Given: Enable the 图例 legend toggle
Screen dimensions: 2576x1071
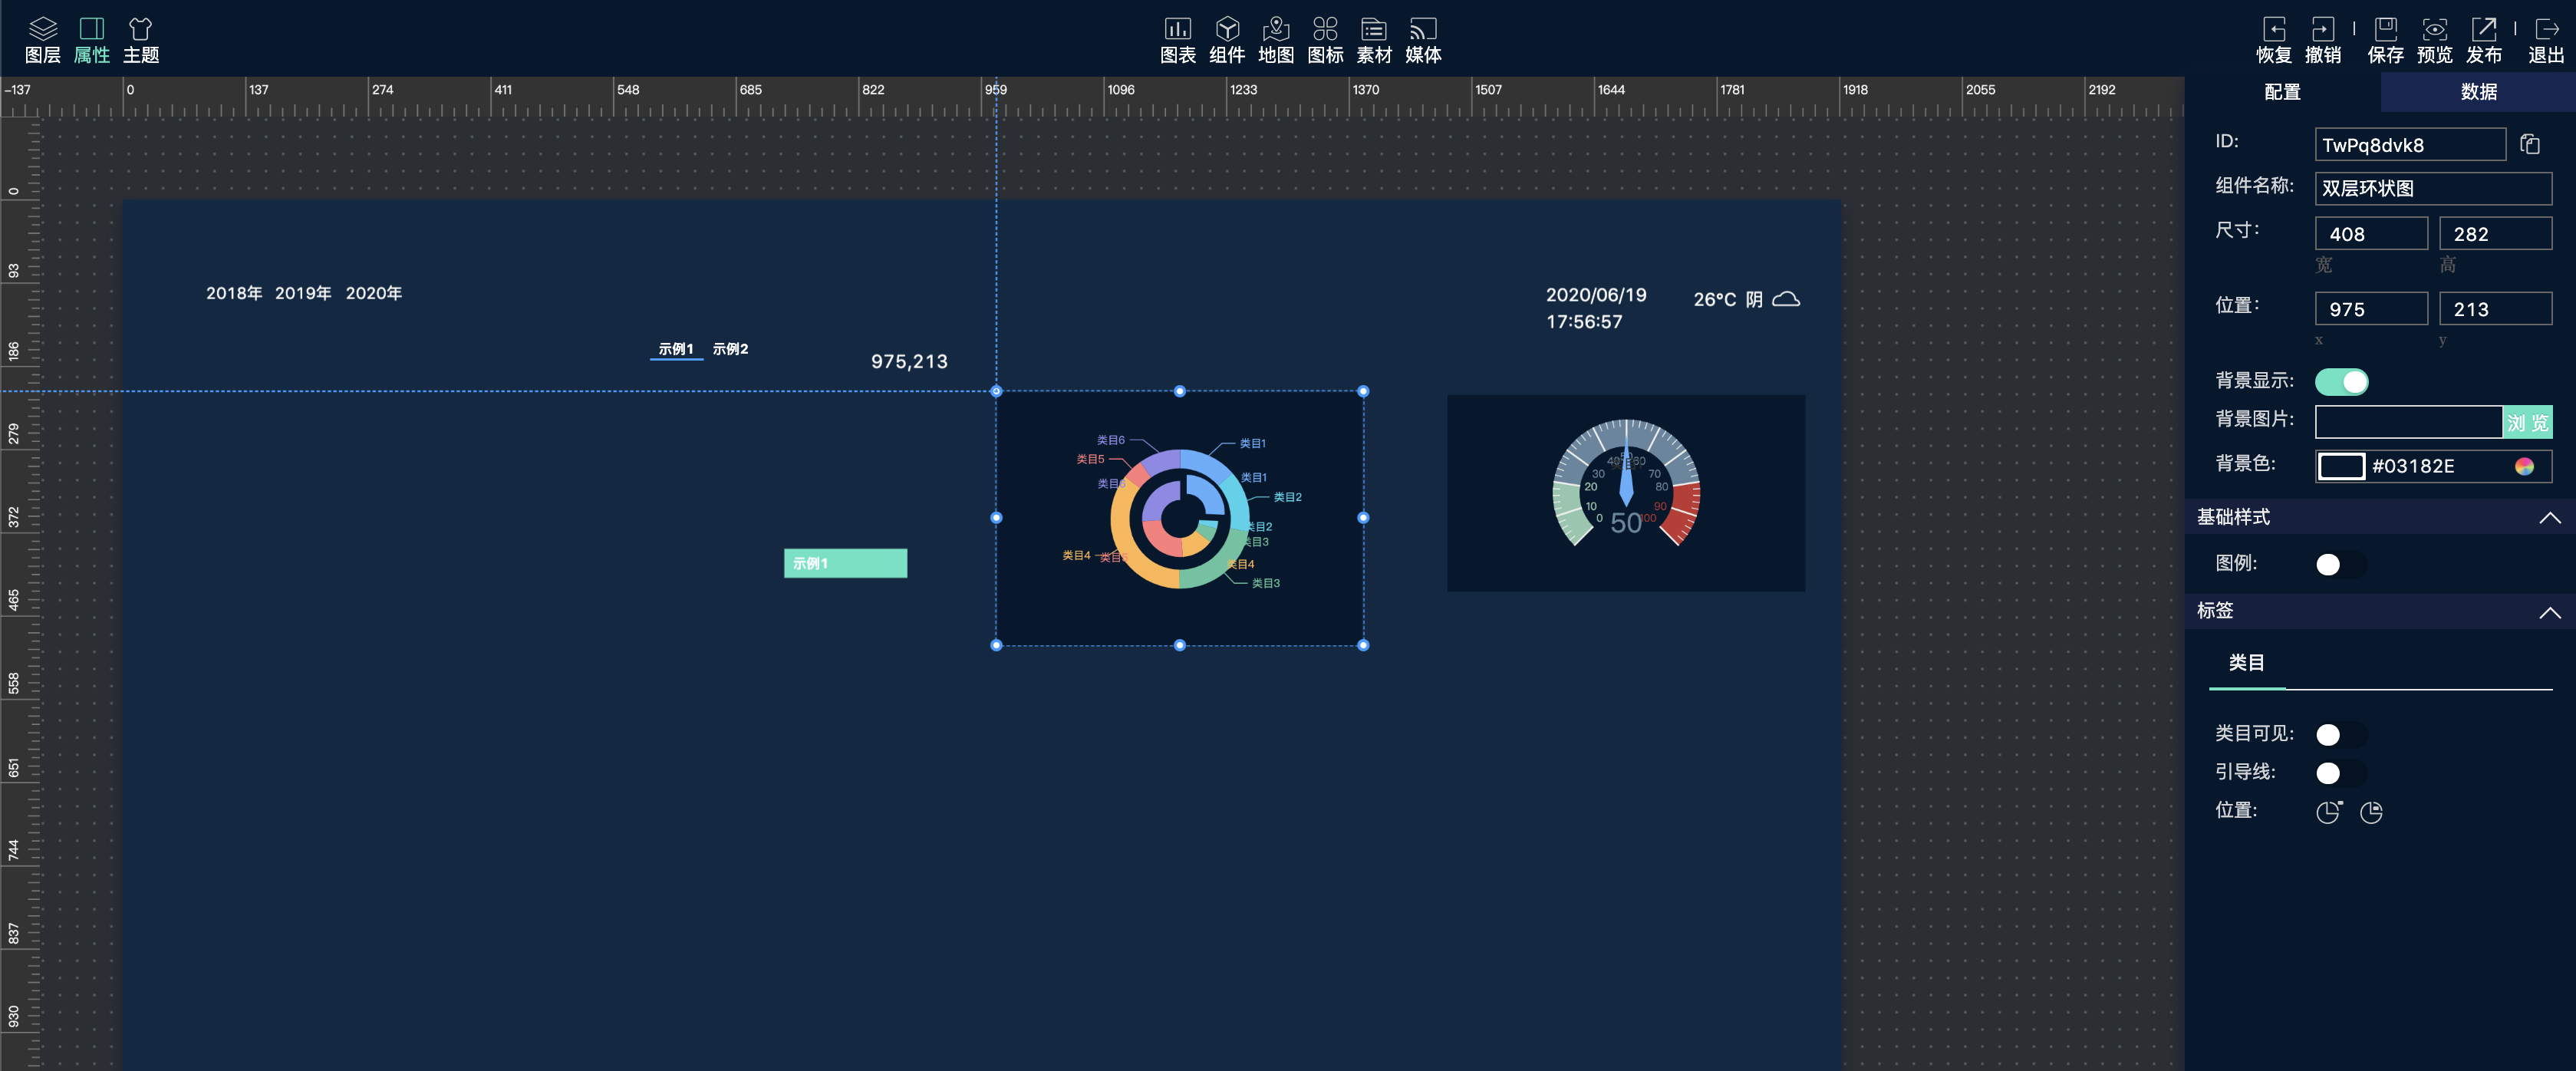Looking at the screenshot, I should tap(2340, 565).
